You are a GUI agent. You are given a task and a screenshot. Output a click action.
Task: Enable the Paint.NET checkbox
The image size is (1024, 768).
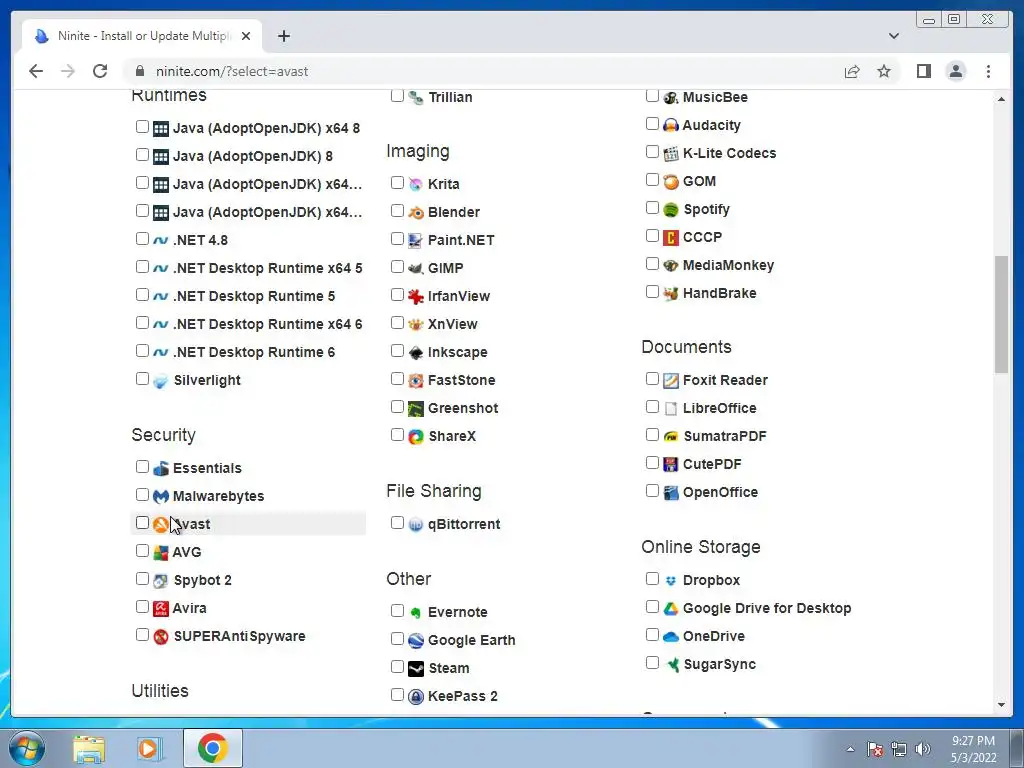pos(397,238)
